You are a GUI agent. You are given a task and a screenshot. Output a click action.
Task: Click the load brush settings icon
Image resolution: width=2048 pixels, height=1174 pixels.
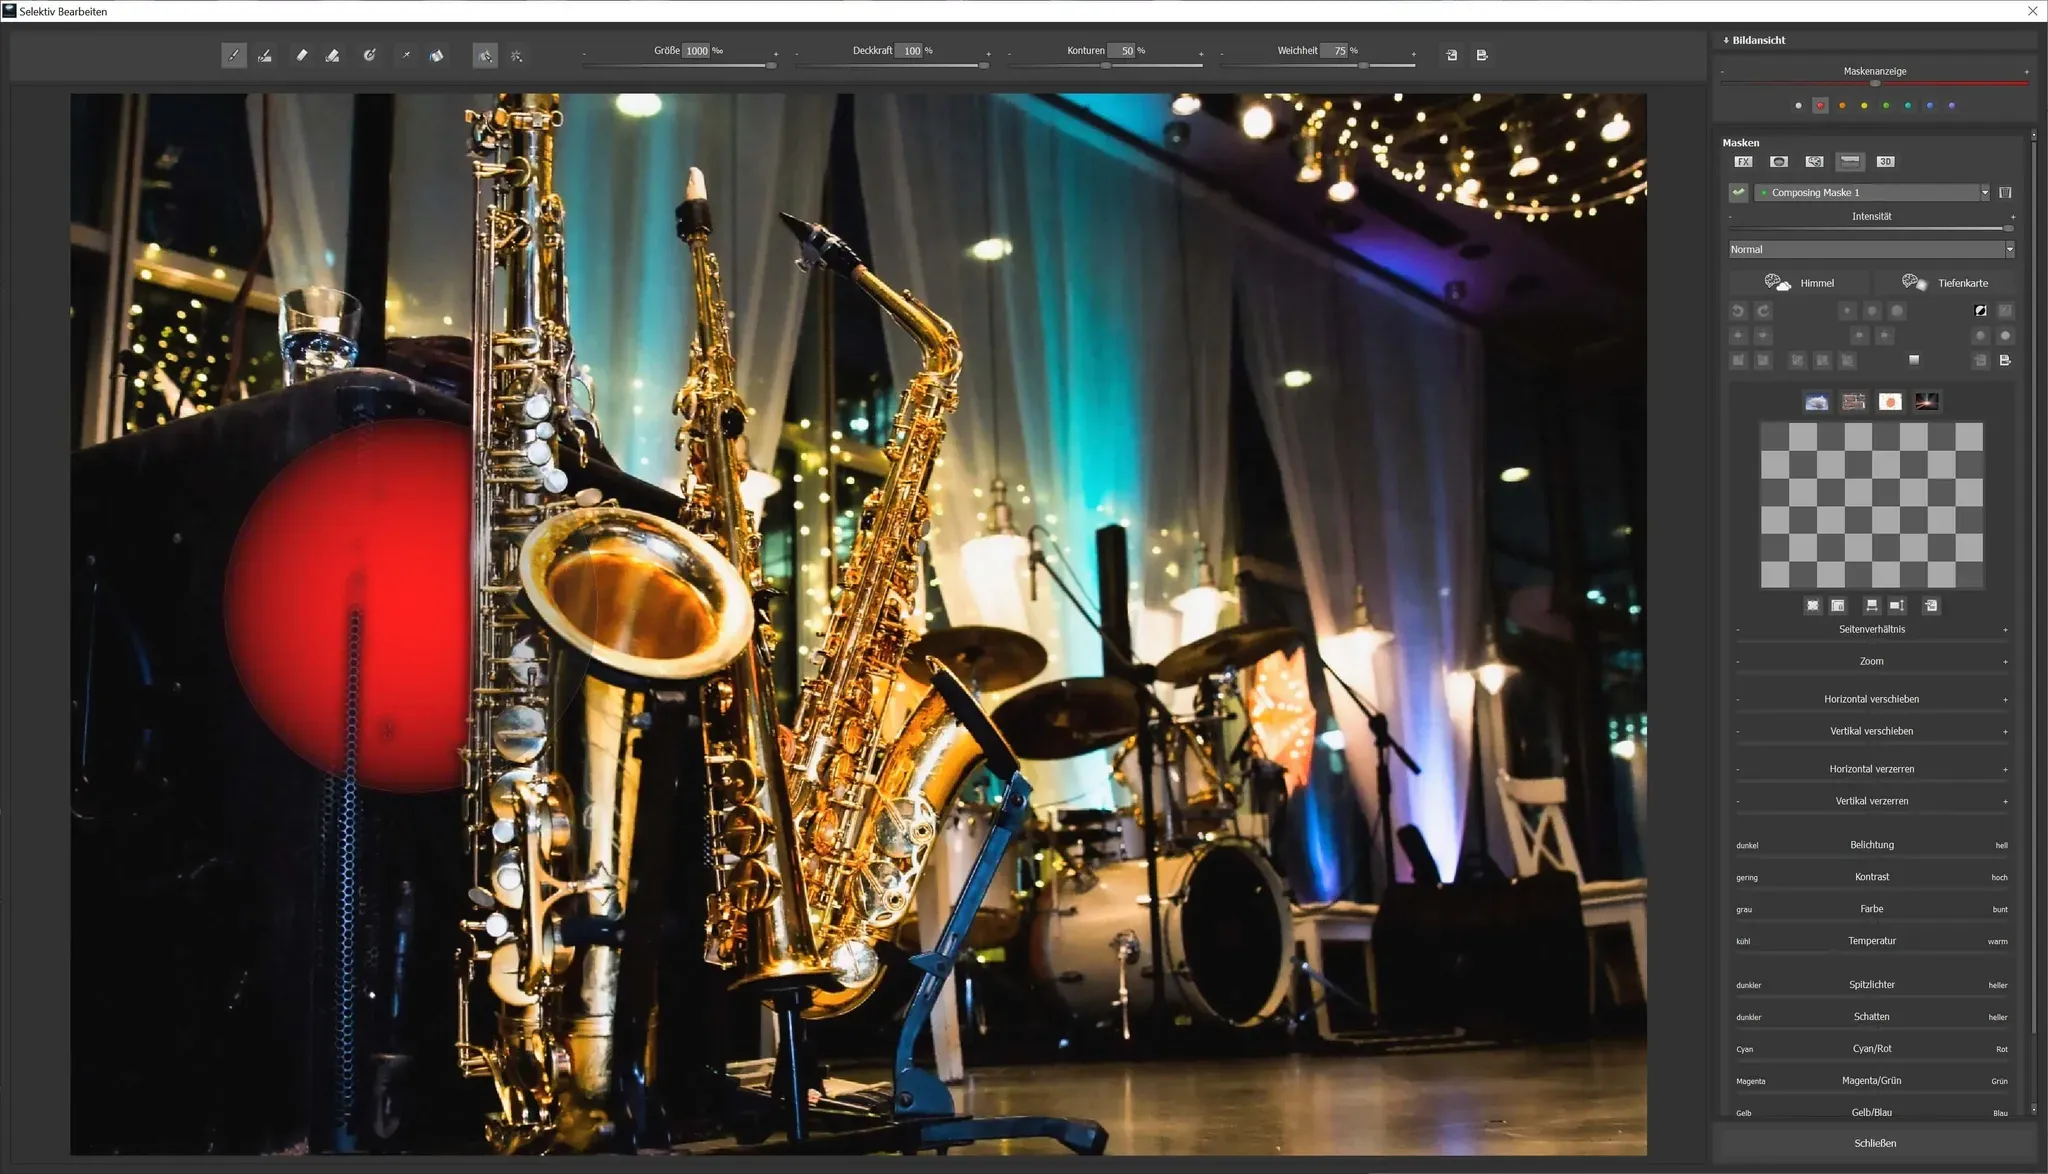1452,56
